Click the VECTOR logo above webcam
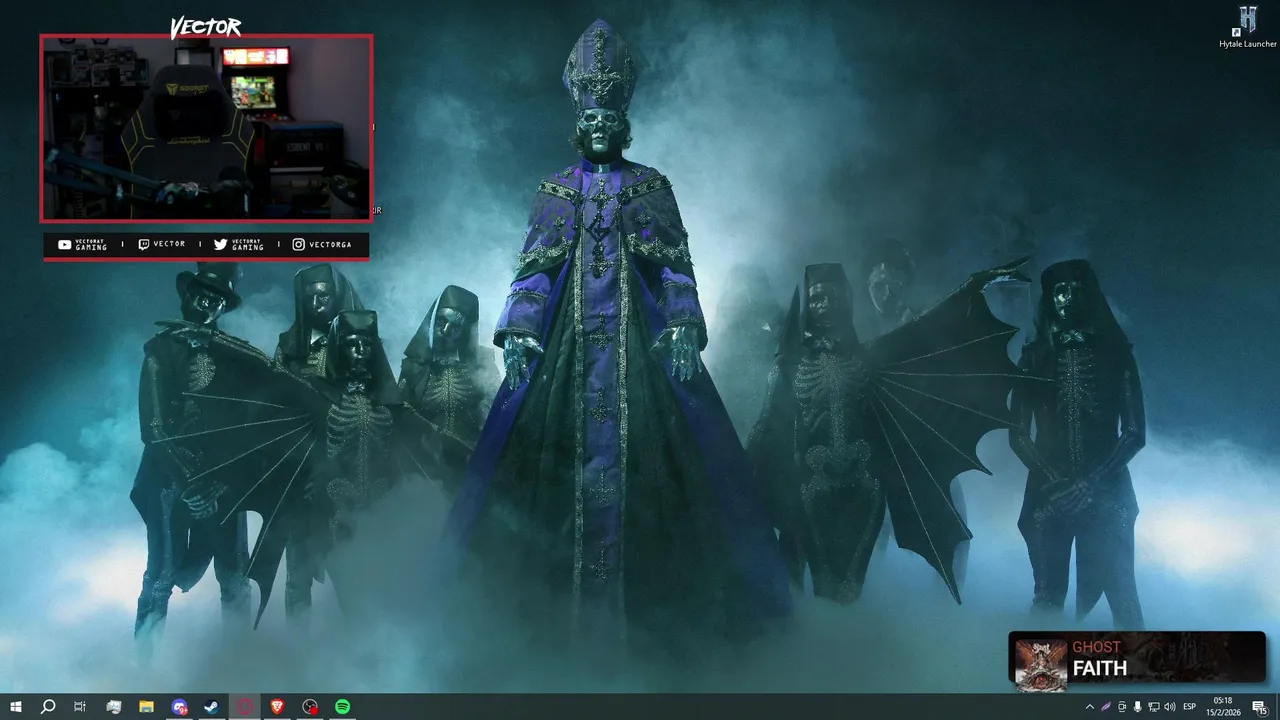1280x720 pixels. click(206, 27)
